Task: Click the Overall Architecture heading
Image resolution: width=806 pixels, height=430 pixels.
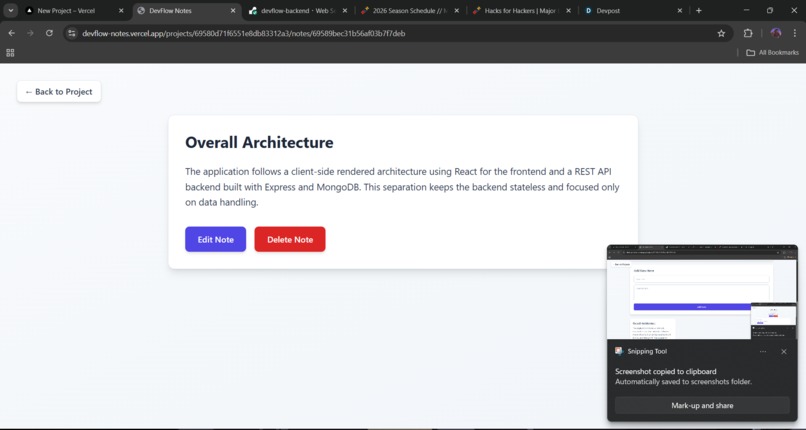Action: [259, 142]
